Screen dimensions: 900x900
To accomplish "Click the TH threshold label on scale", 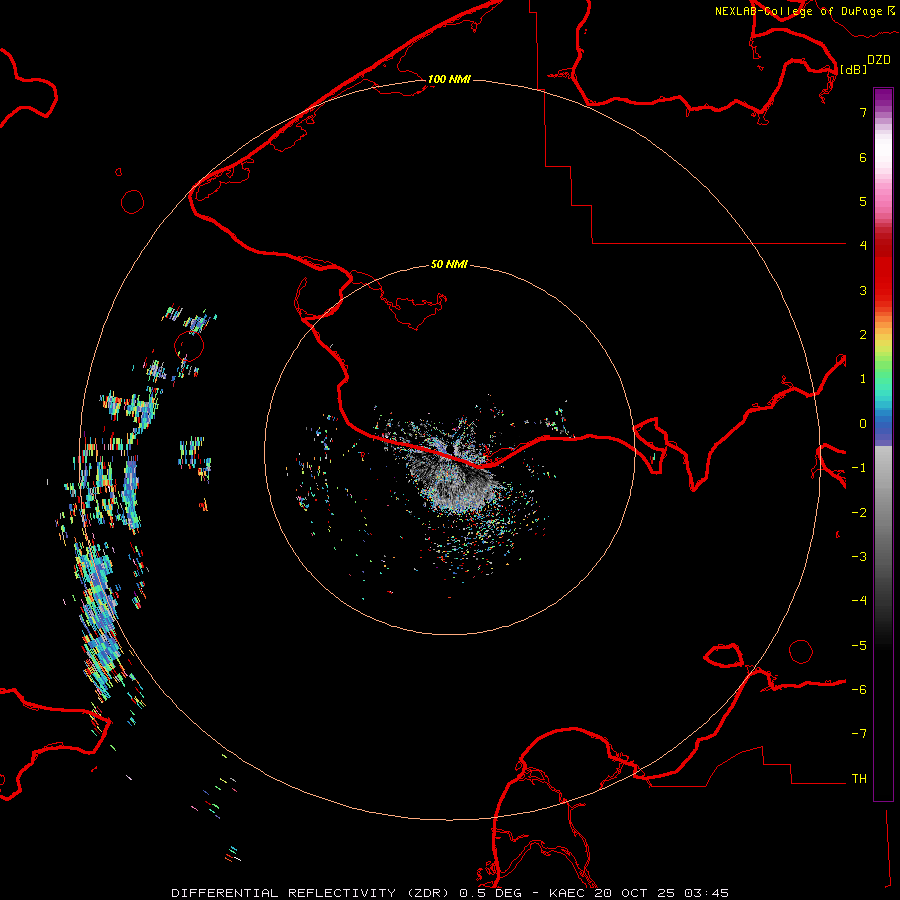I will pyautogui.click(x=859, y=779).
